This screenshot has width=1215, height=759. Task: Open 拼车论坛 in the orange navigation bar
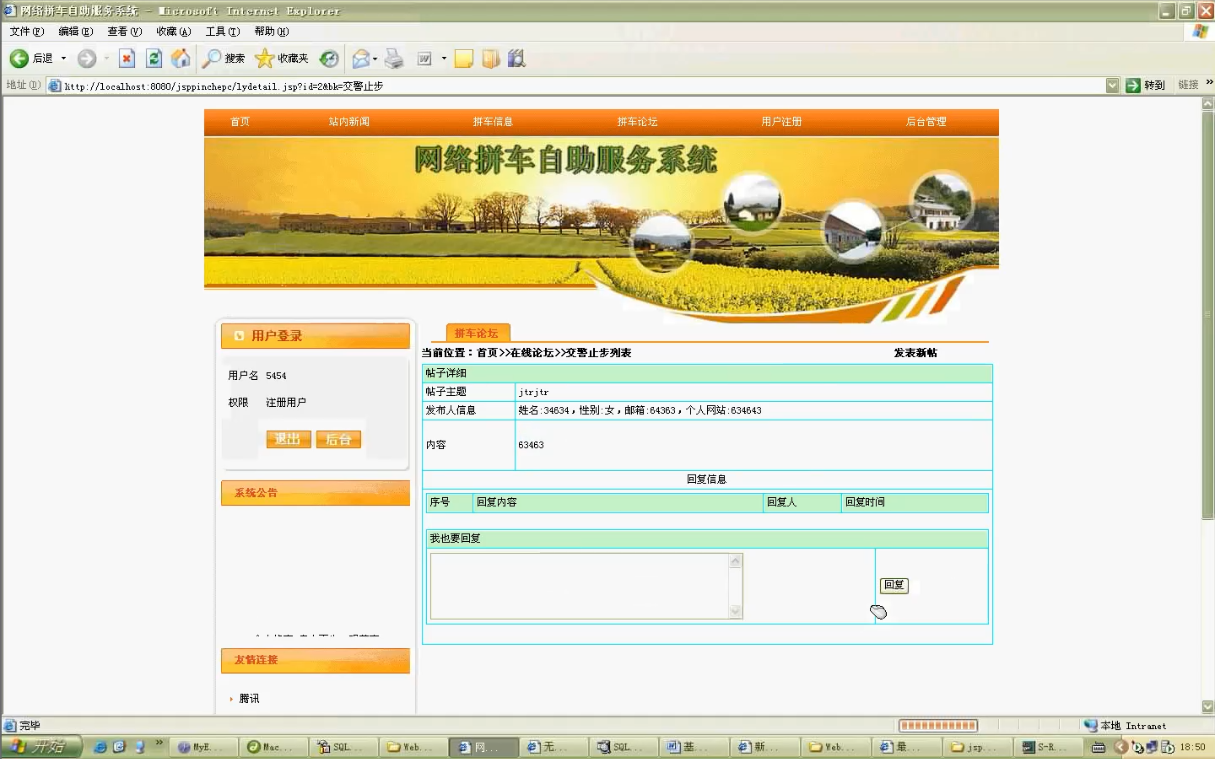pos(637,122)
